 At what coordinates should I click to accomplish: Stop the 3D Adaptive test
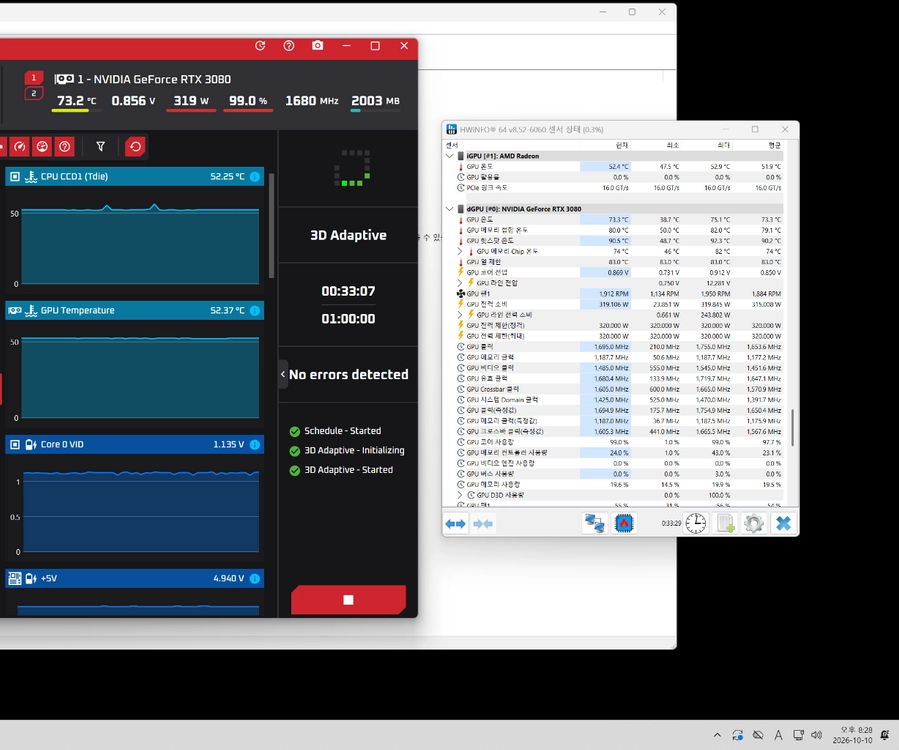point(348,600)
